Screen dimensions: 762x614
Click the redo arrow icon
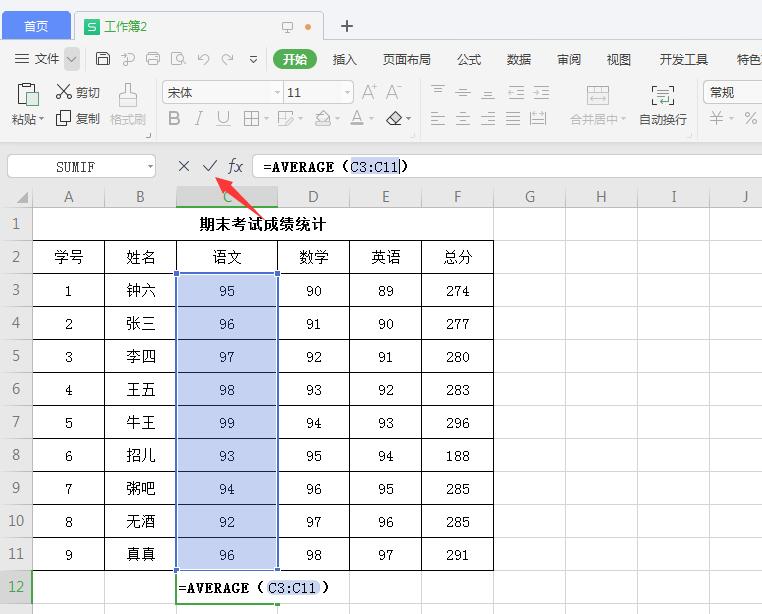tap(227, 59)
